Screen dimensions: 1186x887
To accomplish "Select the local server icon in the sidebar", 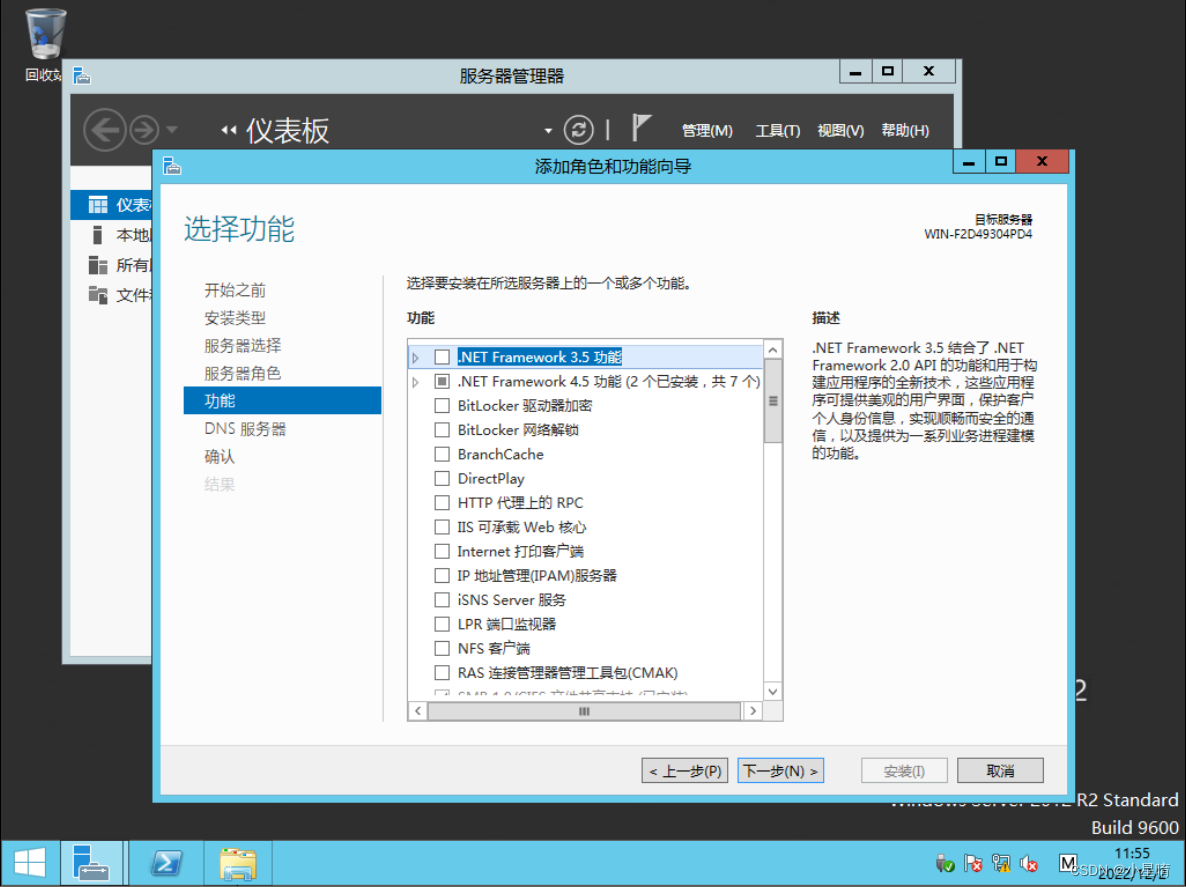I will pos(98,235).
